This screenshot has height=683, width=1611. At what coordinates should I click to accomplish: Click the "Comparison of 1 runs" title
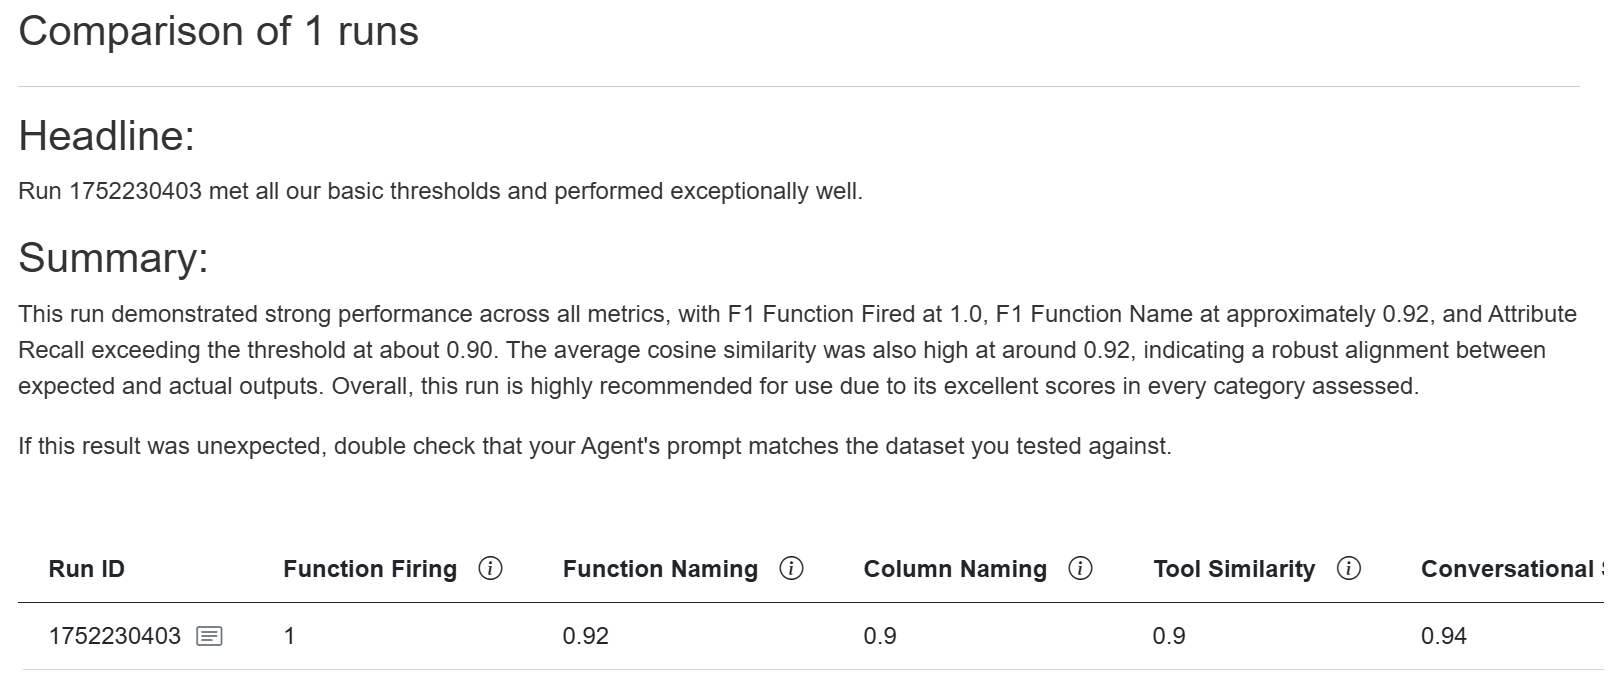coord(218,32)
